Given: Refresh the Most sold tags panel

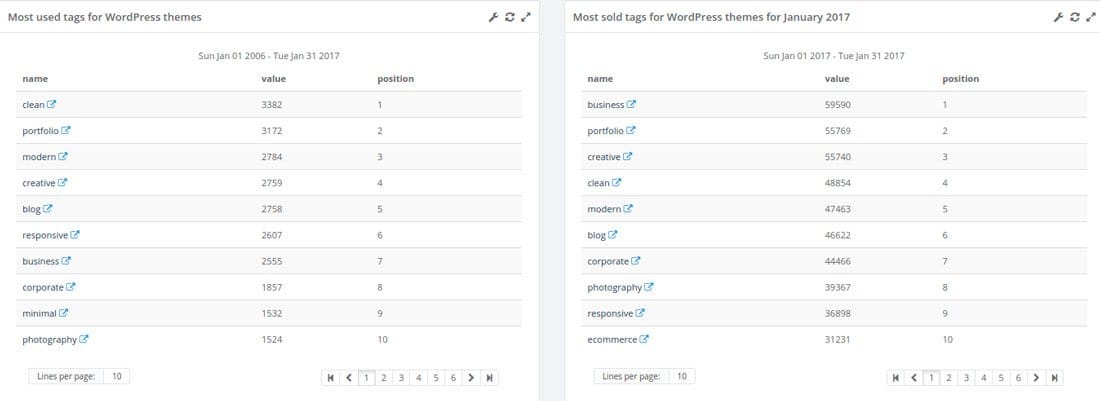Looking at the screenshot, I should (x=1075, y=17).
